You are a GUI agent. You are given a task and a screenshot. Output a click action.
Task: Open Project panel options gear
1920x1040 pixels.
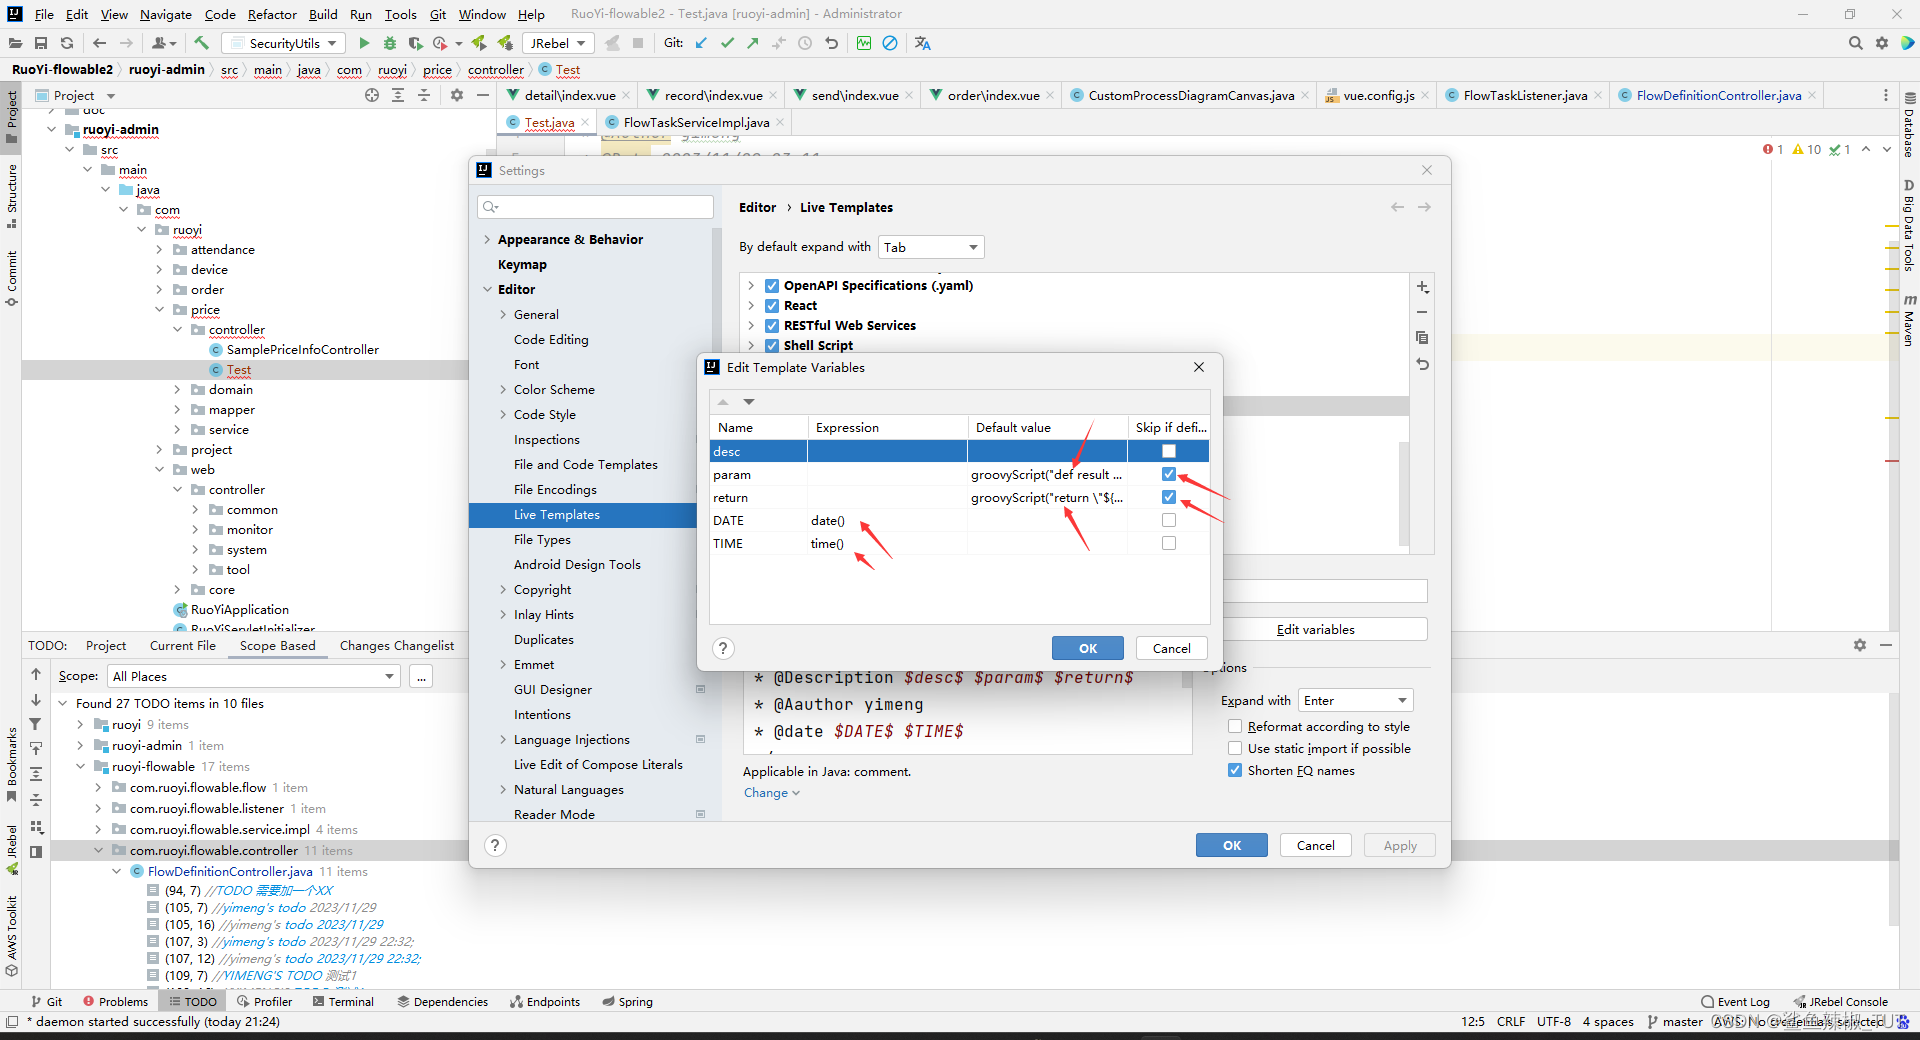[457, 95]
